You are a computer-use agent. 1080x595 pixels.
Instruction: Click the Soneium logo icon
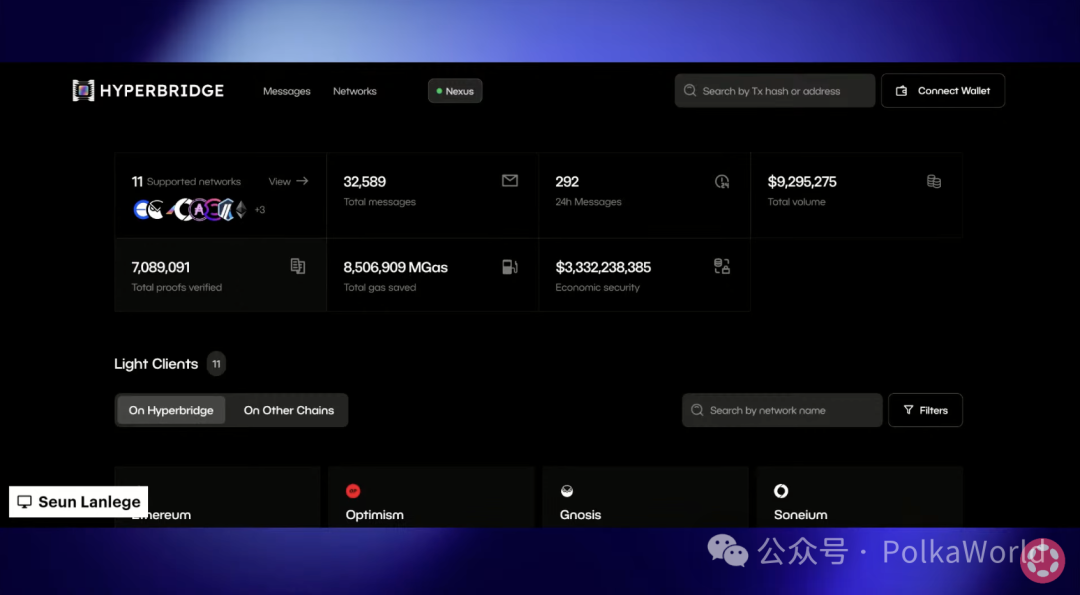point(781,491)
